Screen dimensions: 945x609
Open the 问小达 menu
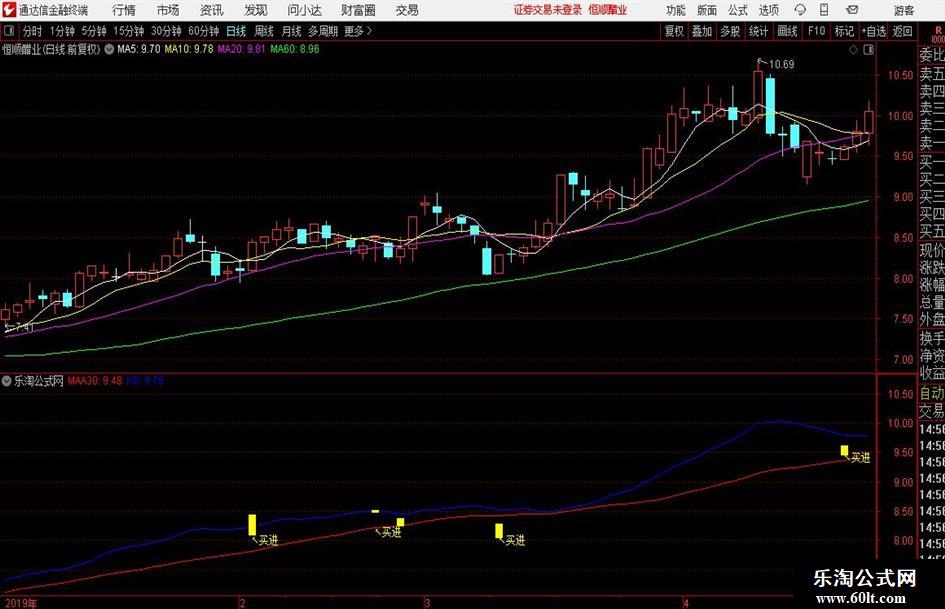(x=304, y=10)
